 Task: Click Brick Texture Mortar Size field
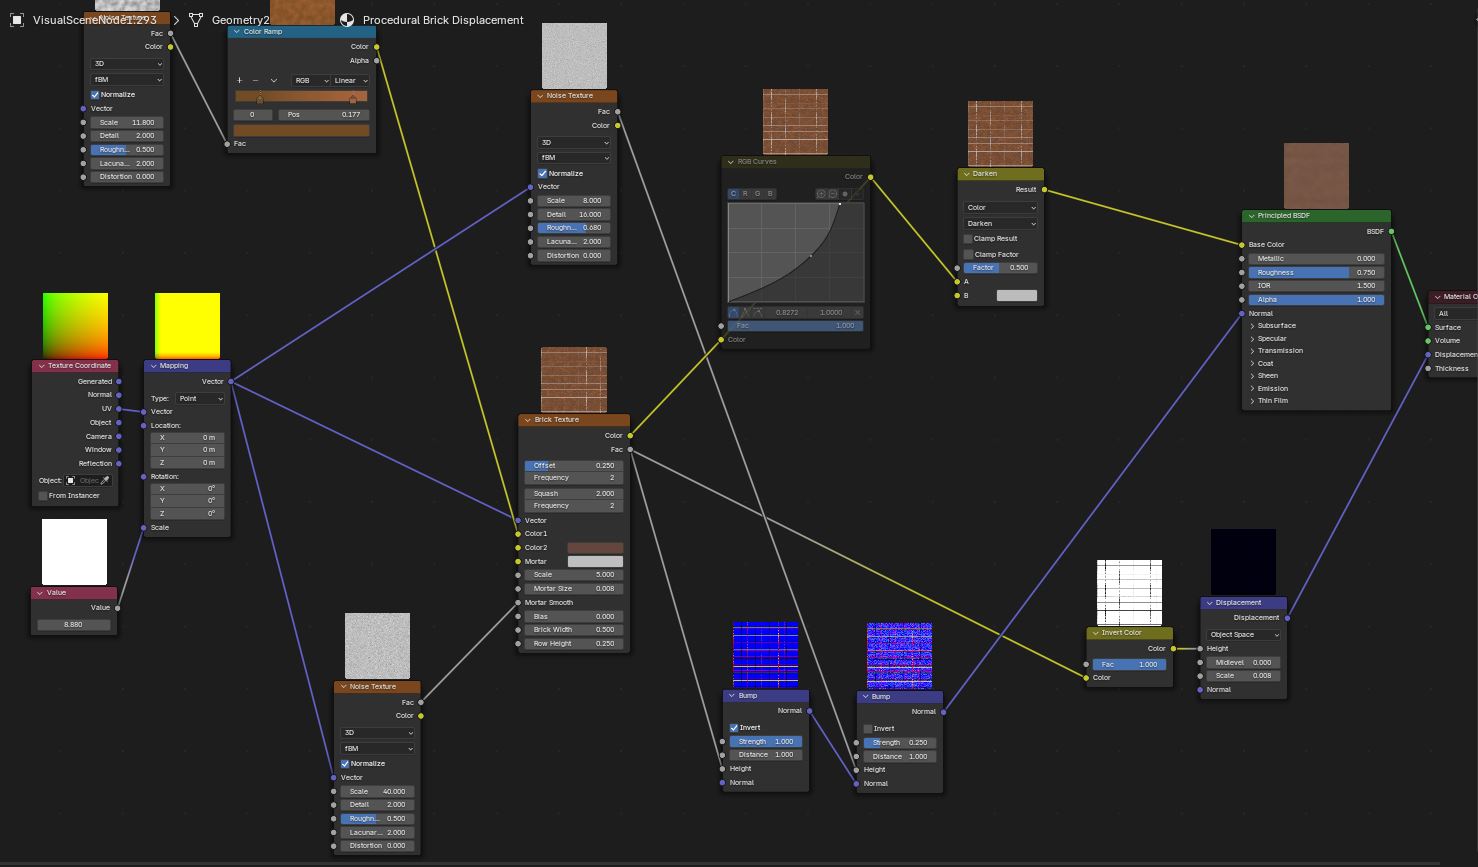pyautogui.click(x=573, y=589)
